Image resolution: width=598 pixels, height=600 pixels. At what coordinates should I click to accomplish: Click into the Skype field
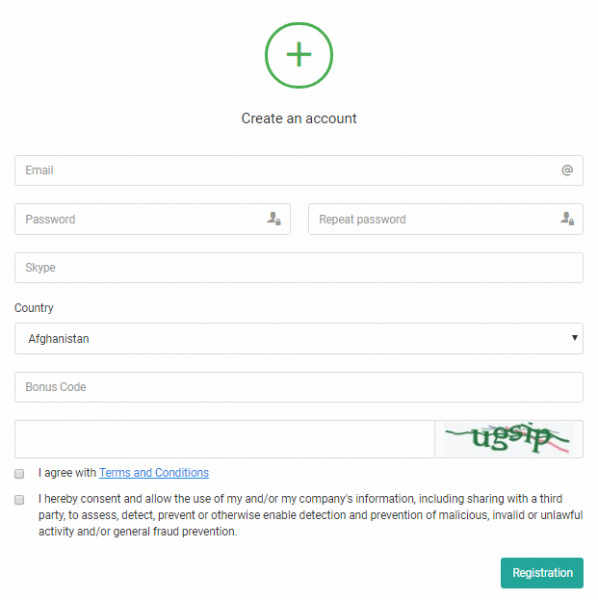(299, 267)
